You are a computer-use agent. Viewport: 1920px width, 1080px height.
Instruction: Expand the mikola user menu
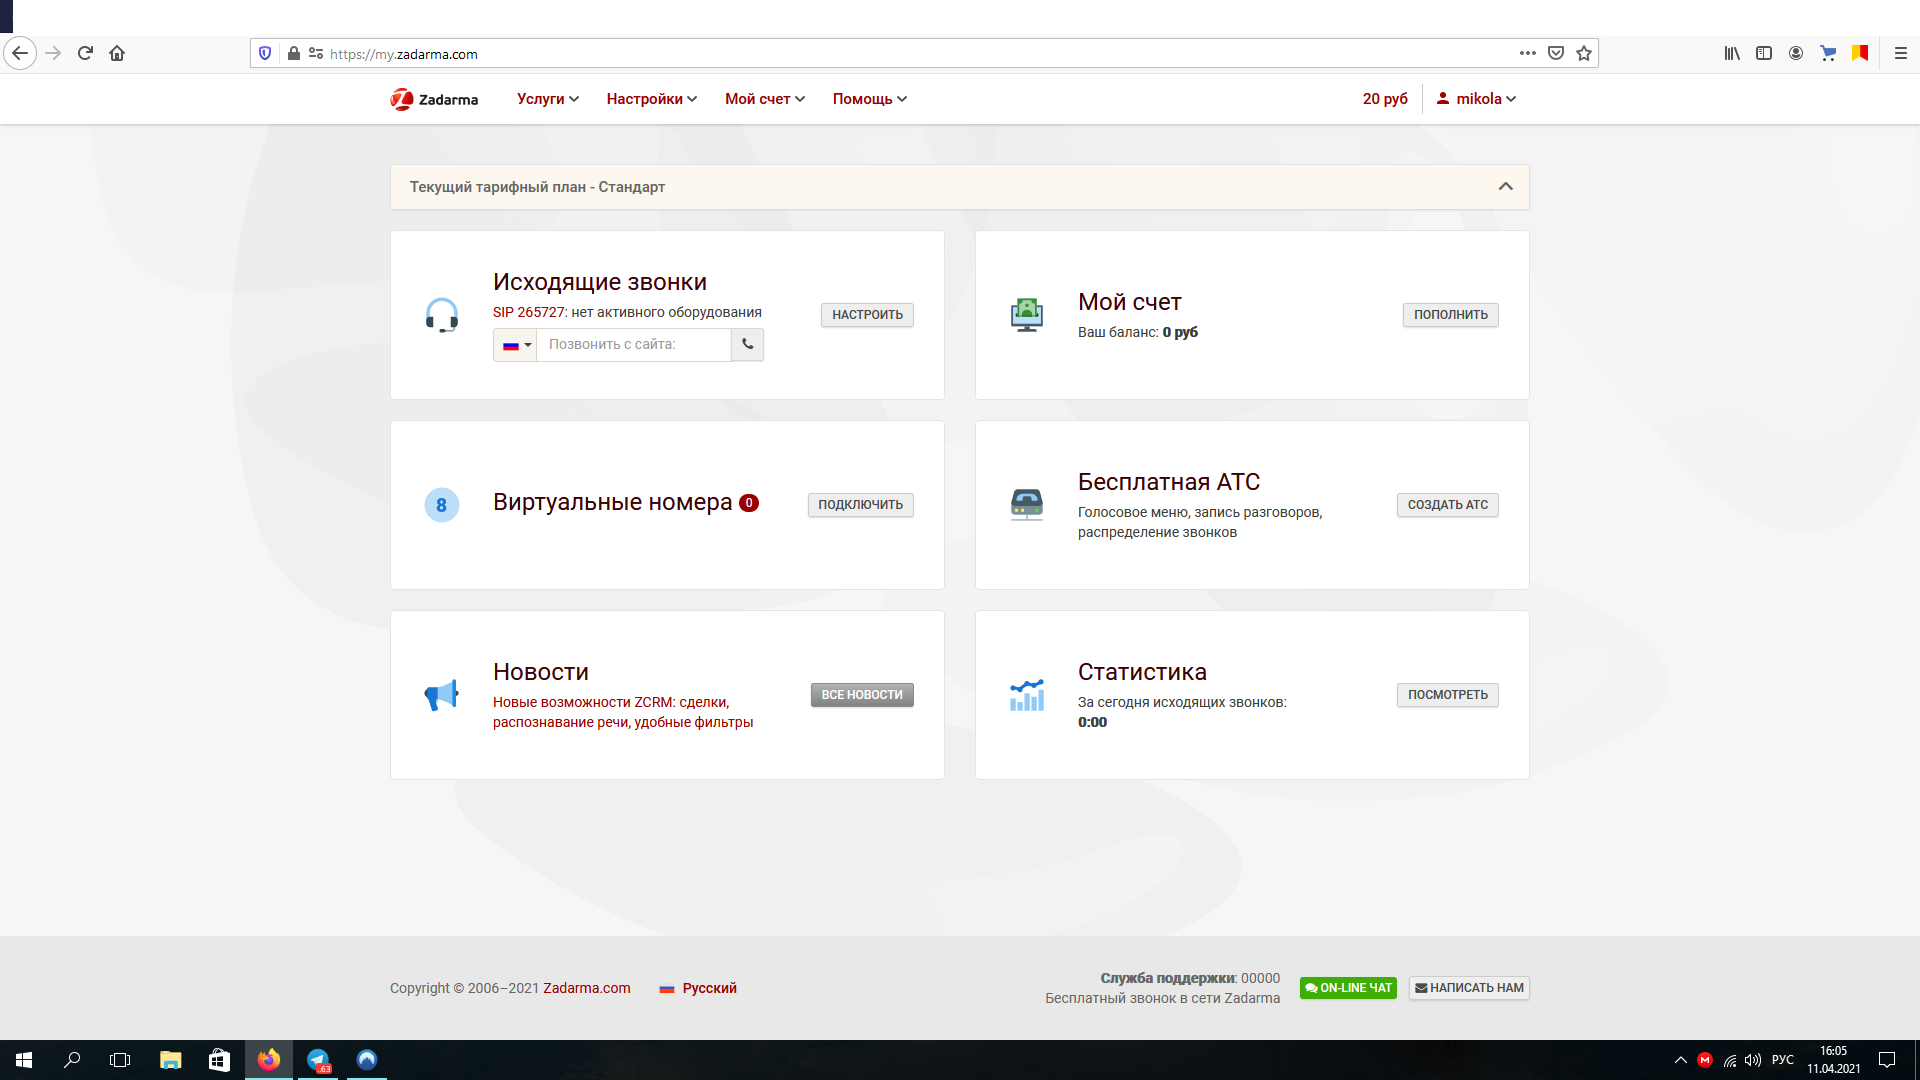pos(1476,99)
